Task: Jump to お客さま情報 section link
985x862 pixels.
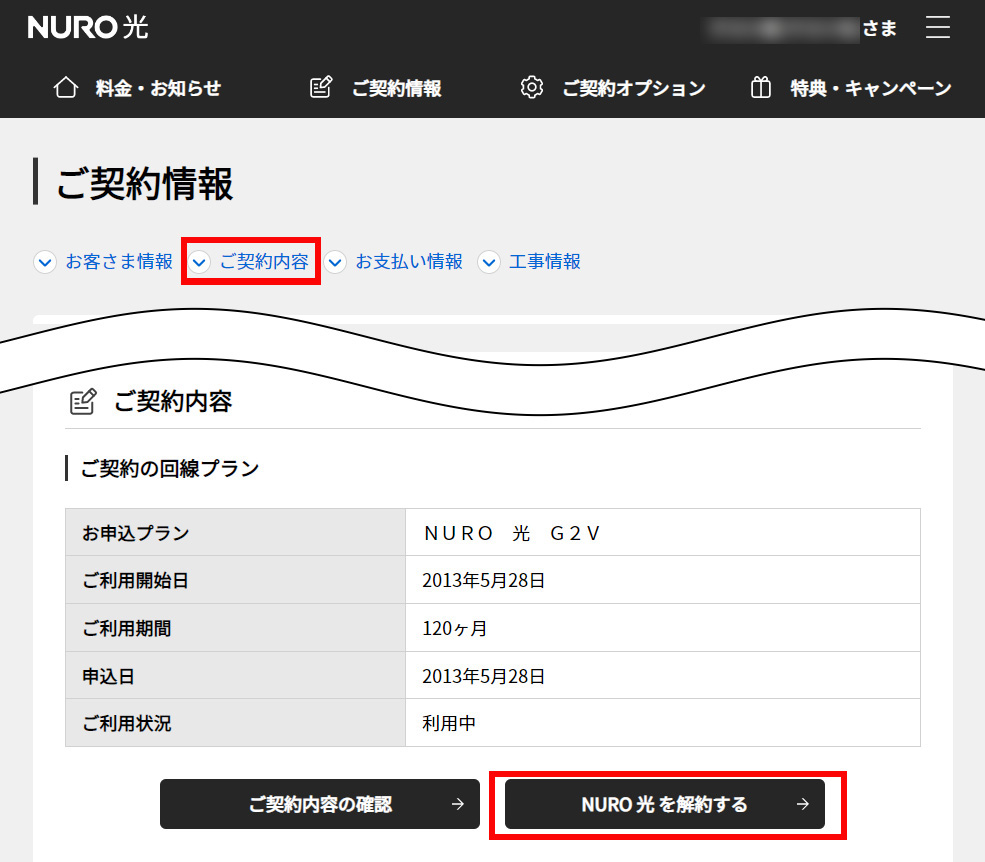Action: (x=119, y=261)
